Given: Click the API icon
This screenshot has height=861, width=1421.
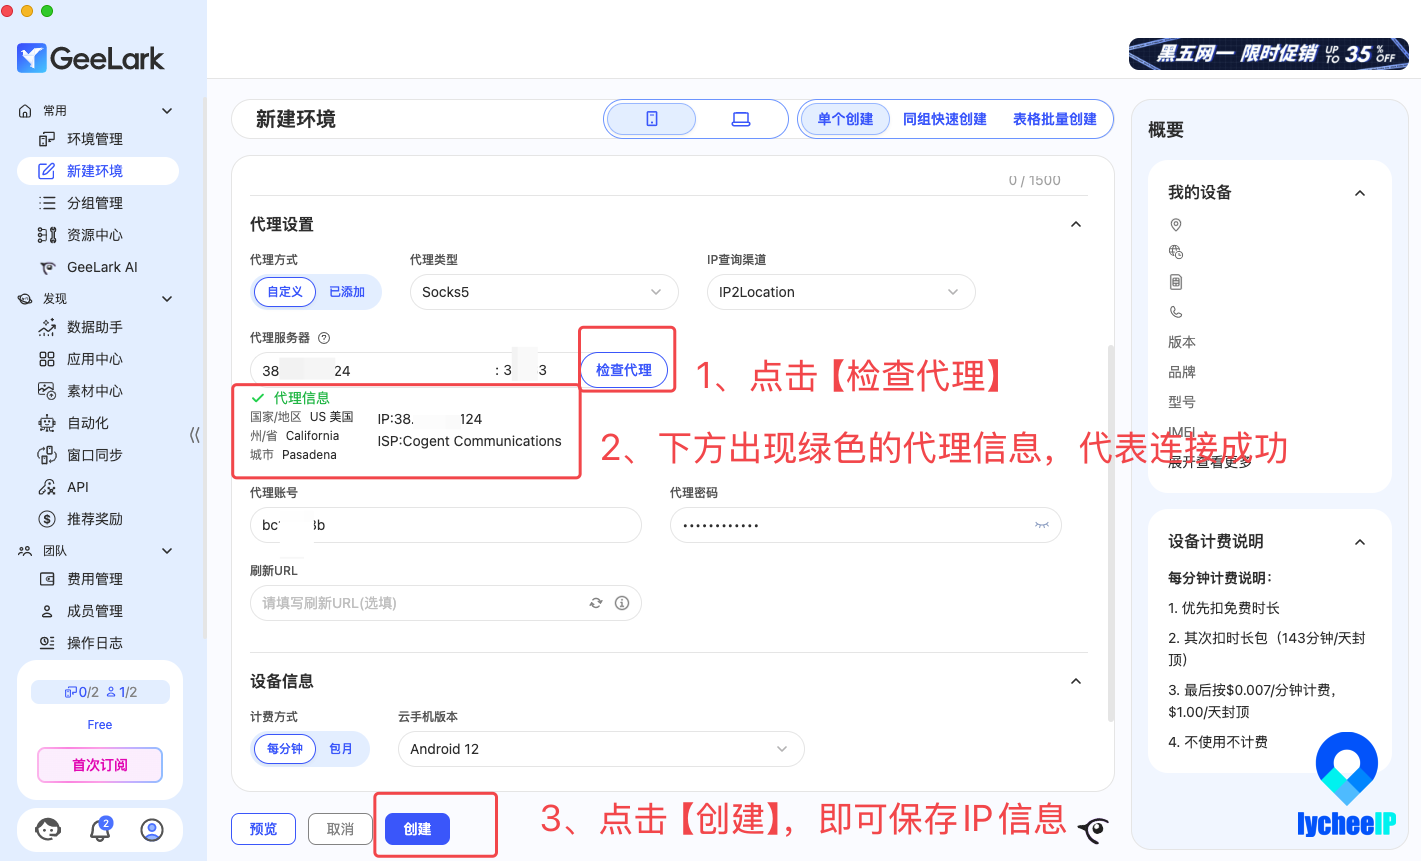Looking at the screenshot, I should 47,487.
